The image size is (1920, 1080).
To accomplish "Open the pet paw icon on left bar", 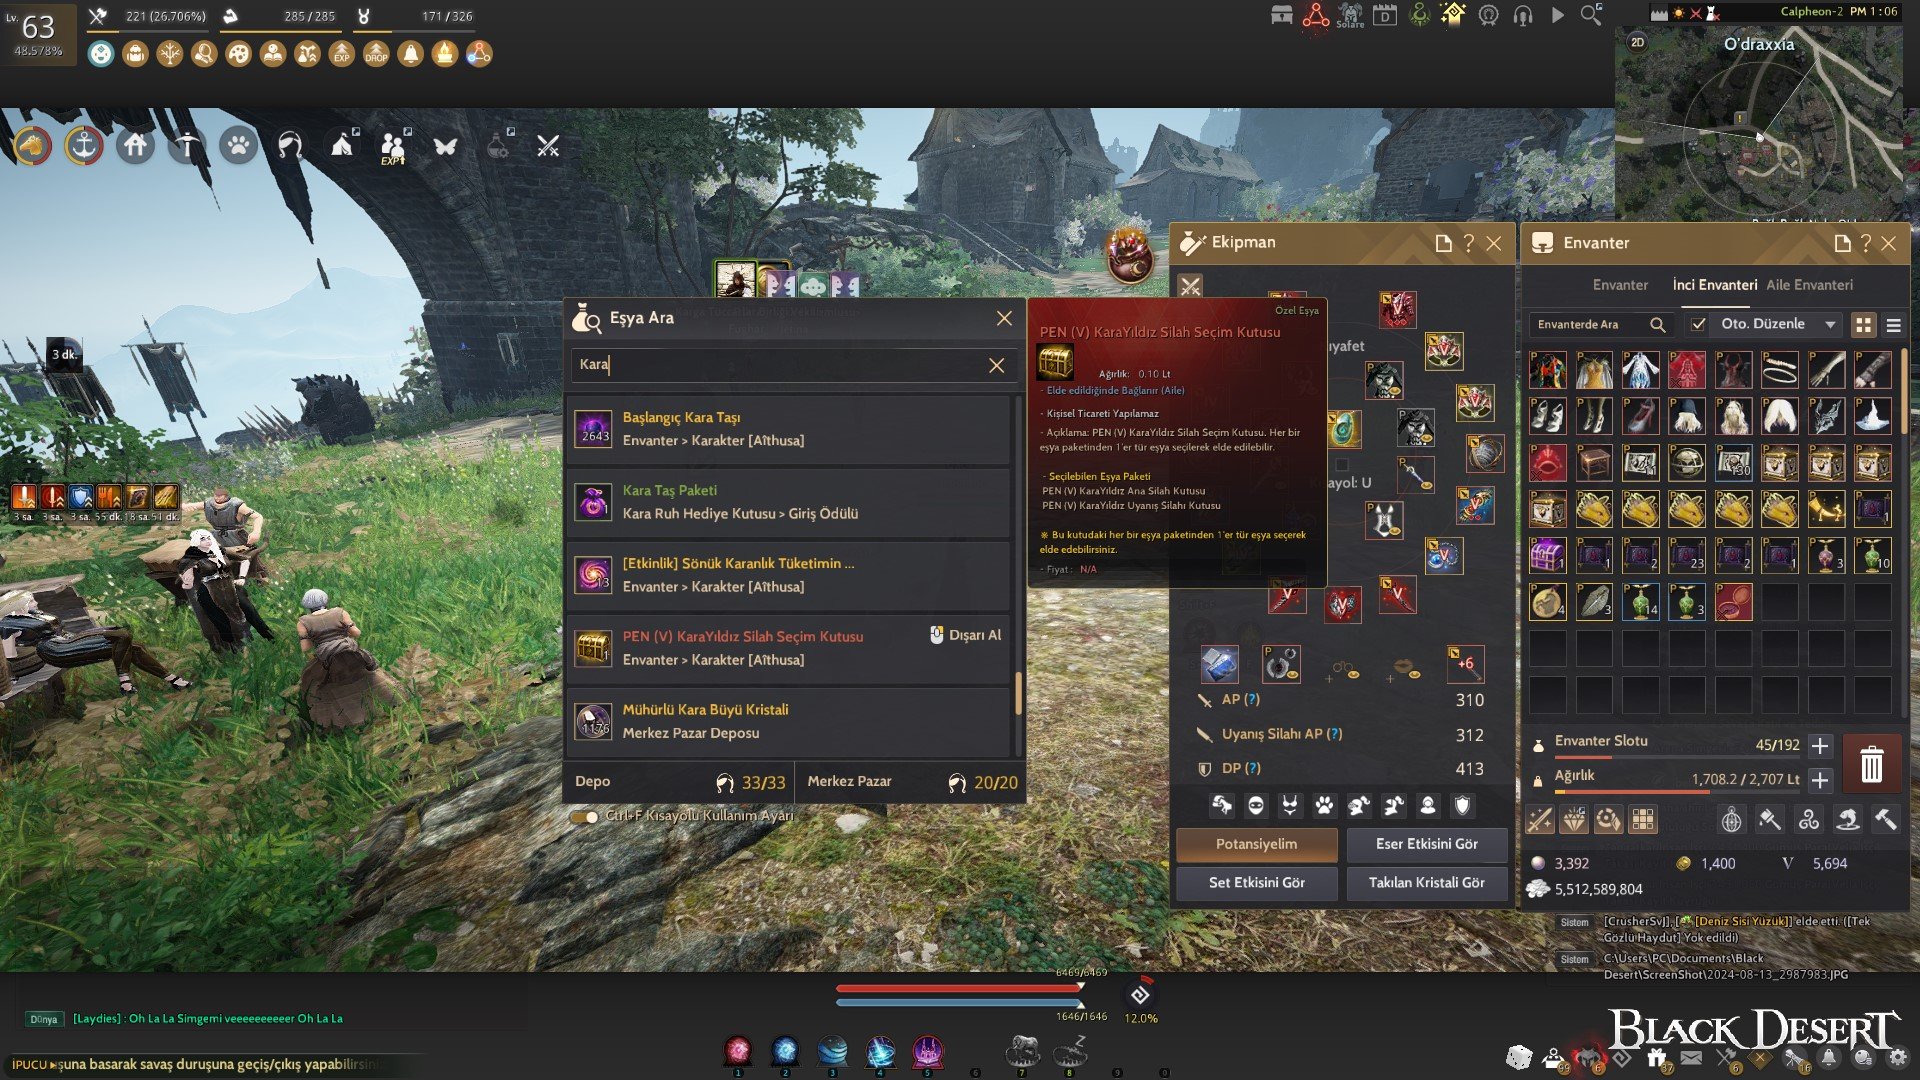I will [x=238, y=146].
